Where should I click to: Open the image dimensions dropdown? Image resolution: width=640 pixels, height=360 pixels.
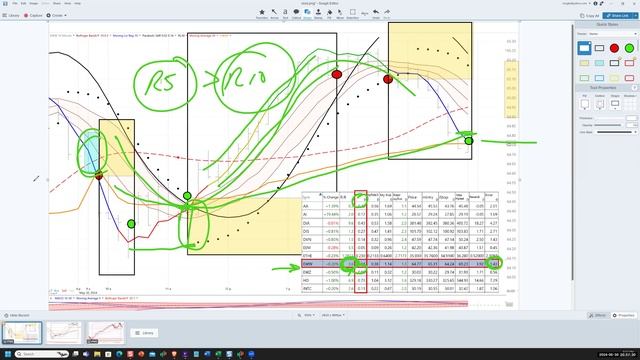coord(333,315)
